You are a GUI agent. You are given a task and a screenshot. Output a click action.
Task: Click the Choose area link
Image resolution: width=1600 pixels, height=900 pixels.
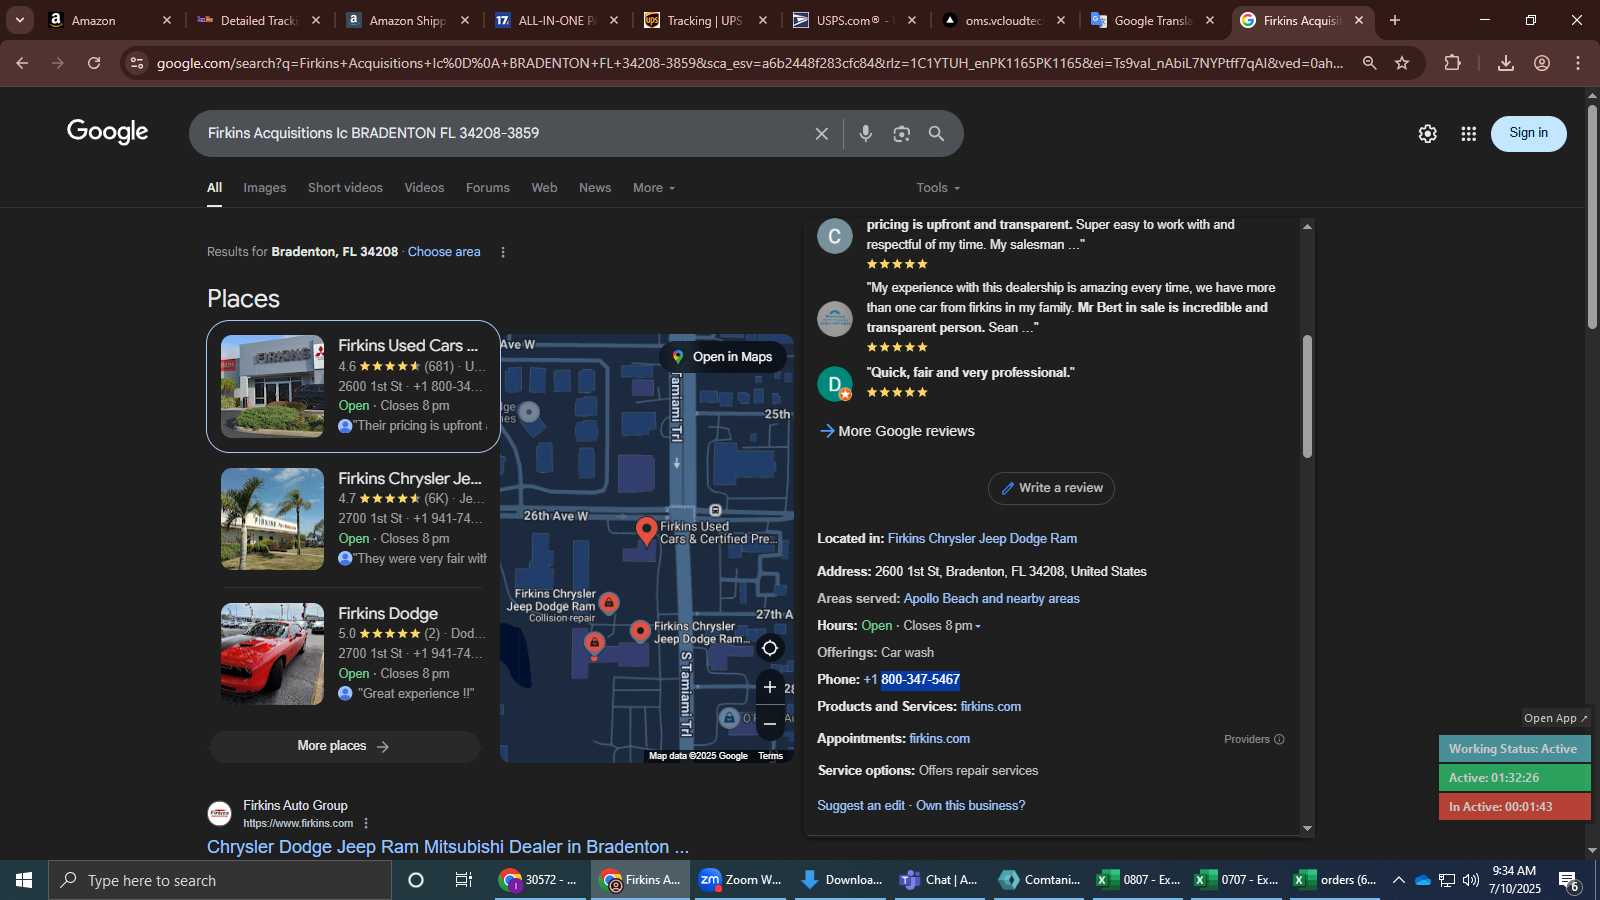(x=444, y=252)
